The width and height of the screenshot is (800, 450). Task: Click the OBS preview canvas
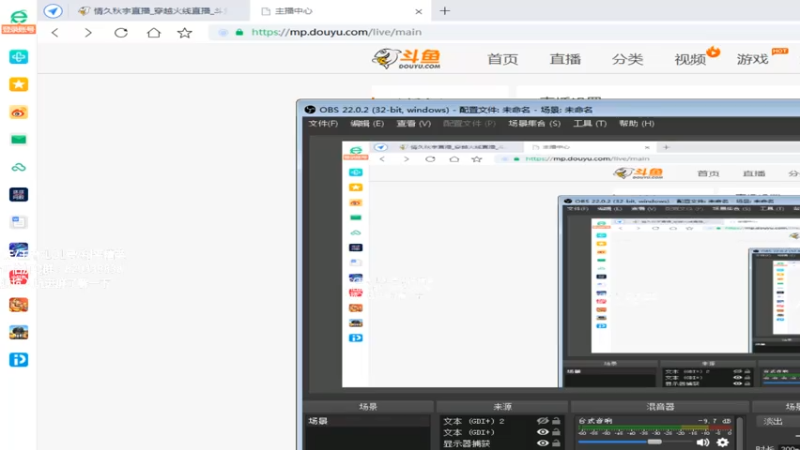[x=571, y=264]
